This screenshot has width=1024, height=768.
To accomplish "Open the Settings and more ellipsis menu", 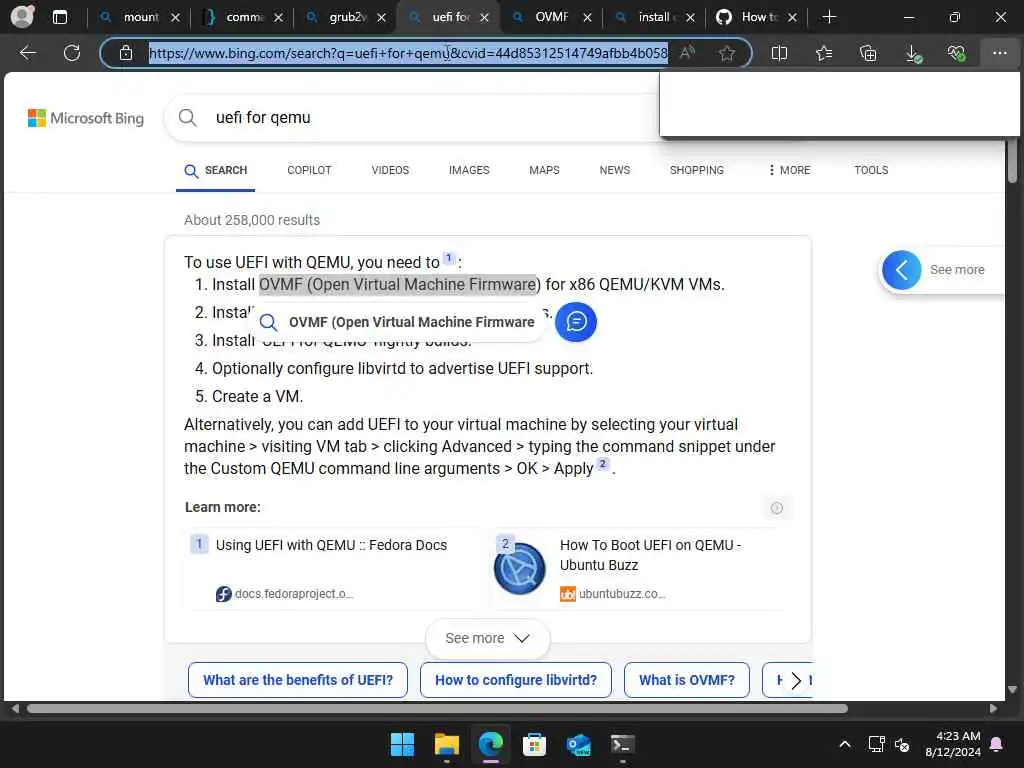I will pyautogui.click(x=1000, y=53).
